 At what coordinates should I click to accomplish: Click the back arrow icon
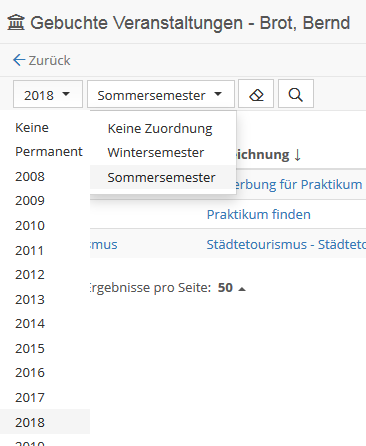tap(19, 60)
